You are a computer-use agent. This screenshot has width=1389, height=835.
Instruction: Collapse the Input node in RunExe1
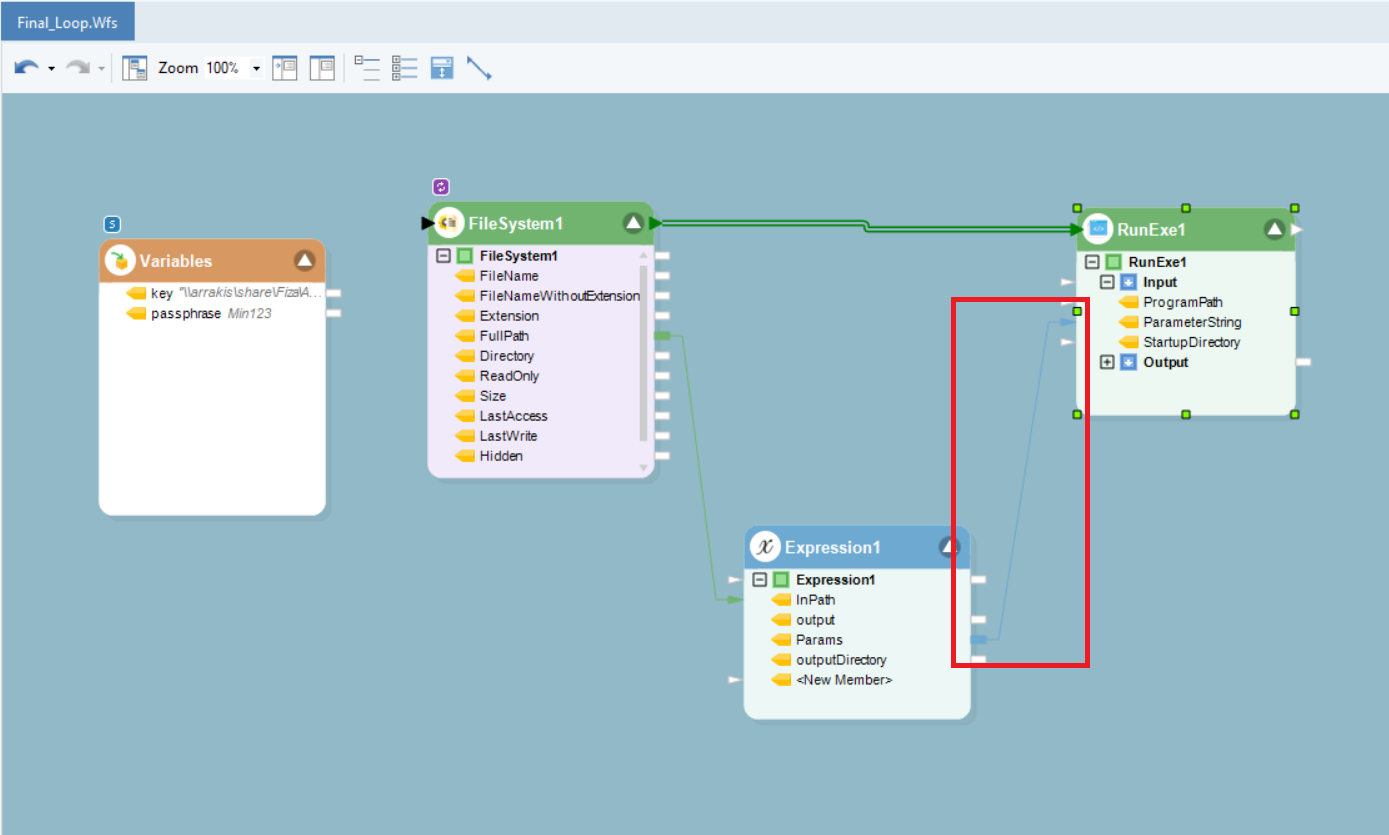coord(1107,282)
